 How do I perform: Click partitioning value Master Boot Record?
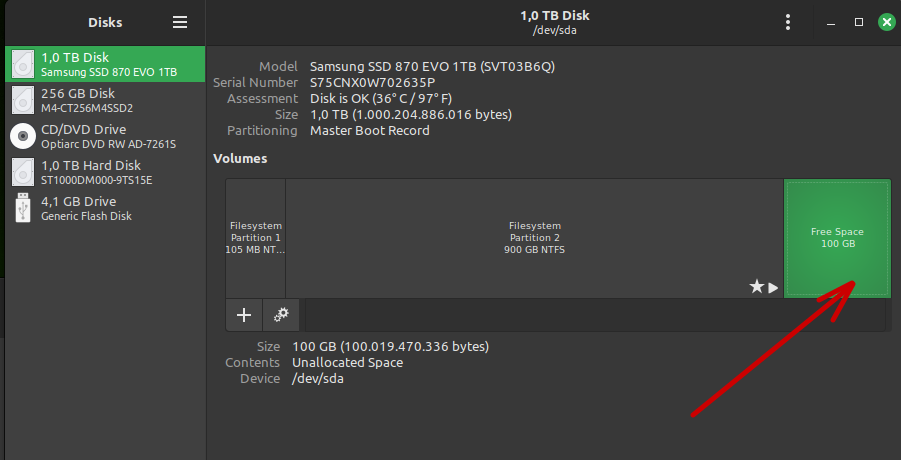(x=369, y=130)
